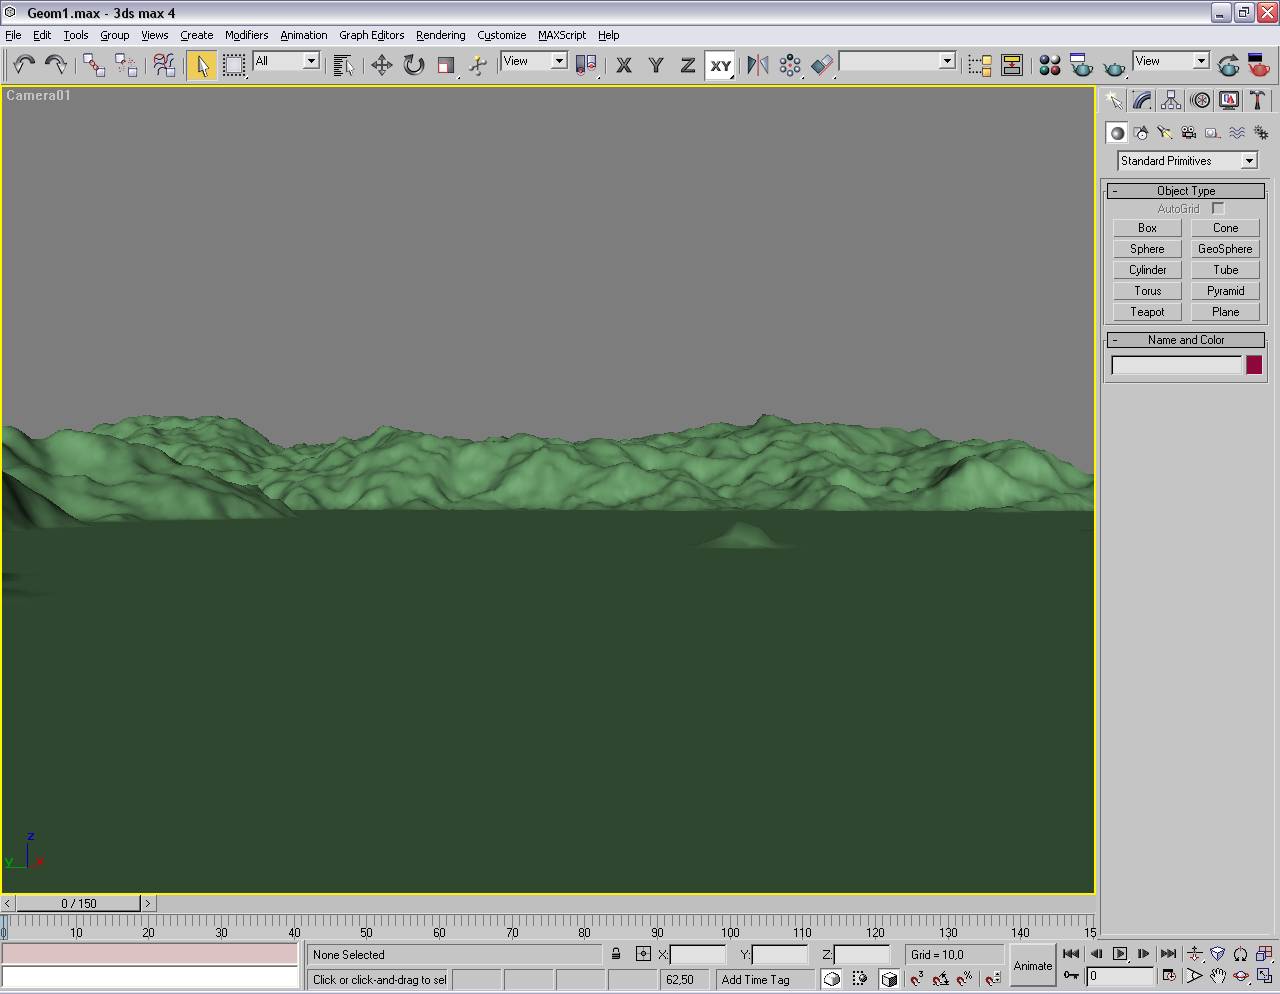
Task: Open the Modify command panel tab
Action: pyautogui.click(x=1142, y=101)
